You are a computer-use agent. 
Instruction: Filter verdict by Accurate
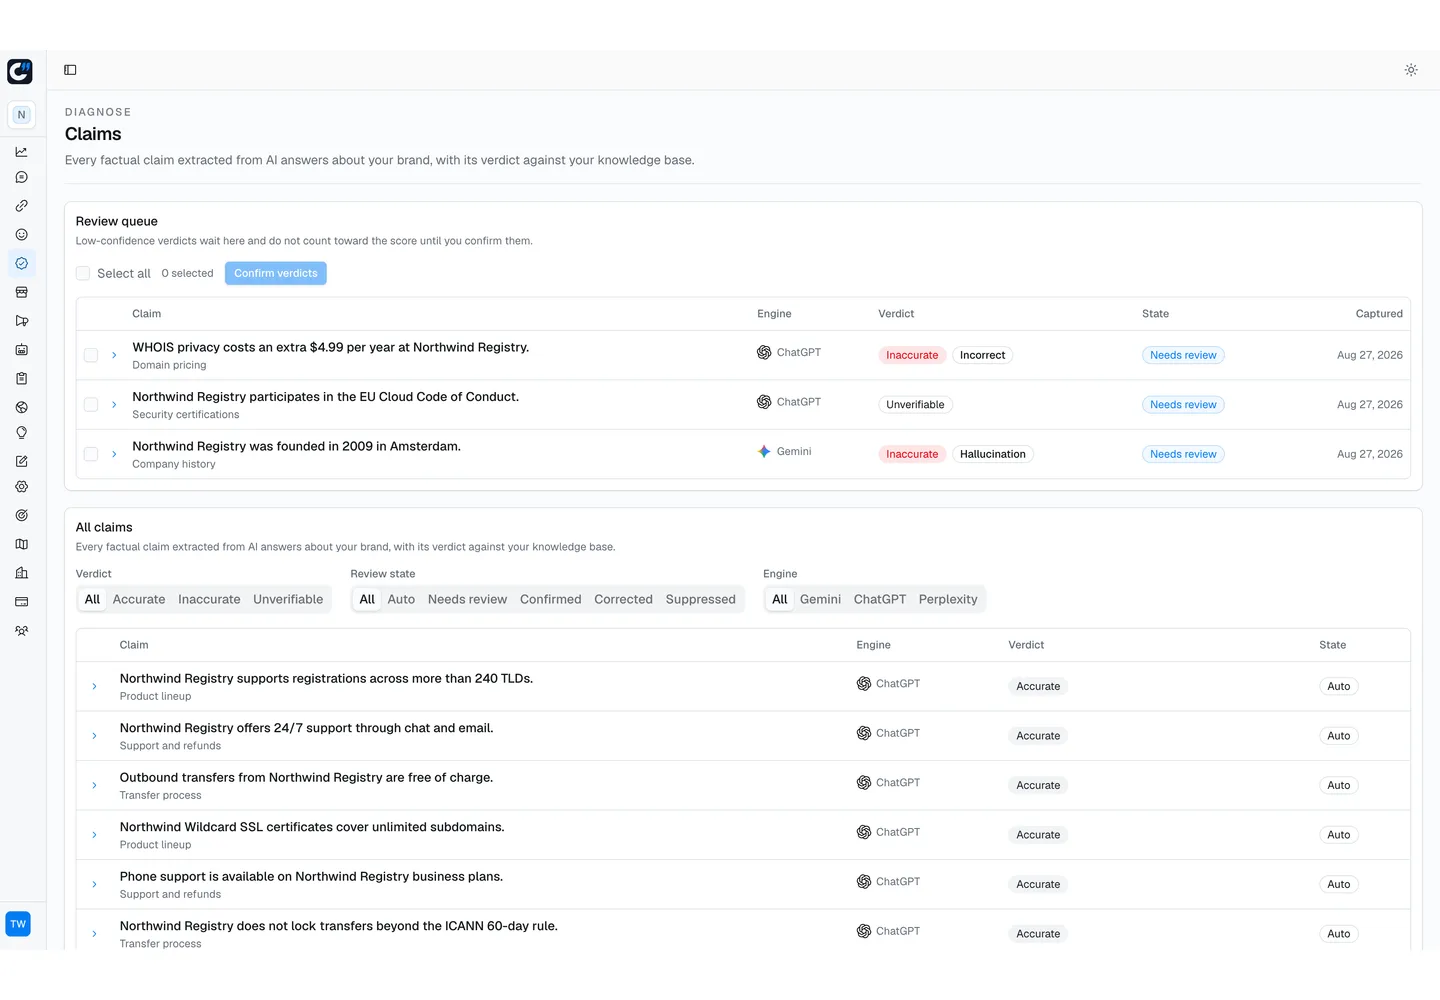[139, 600]
